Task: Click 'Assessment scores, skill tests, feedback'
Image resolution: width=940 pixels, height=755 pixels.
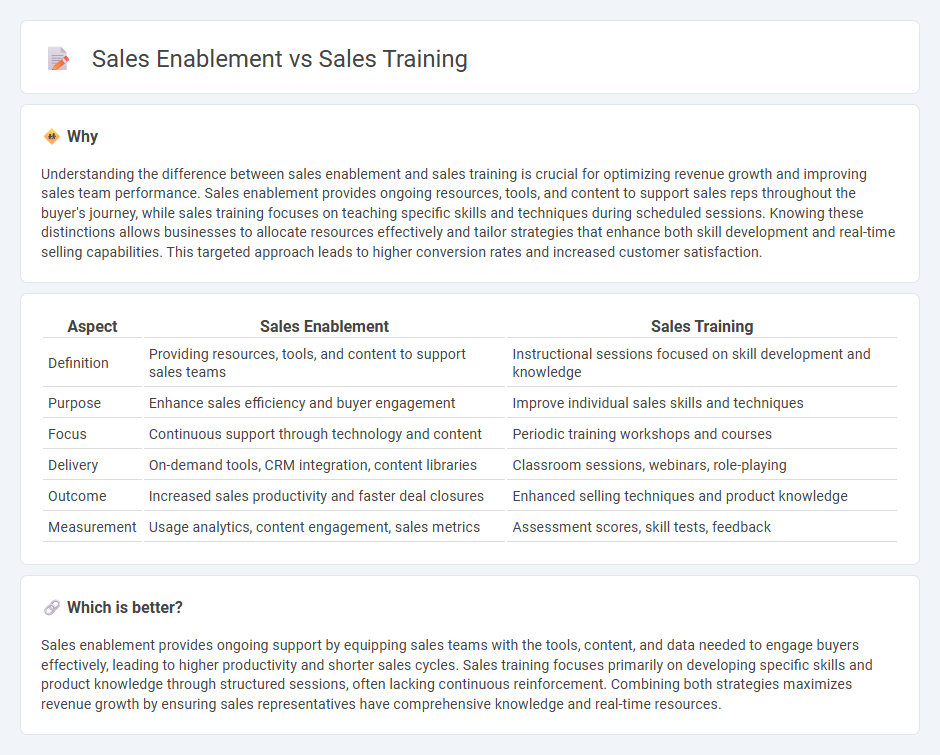Action: point(641,527)
